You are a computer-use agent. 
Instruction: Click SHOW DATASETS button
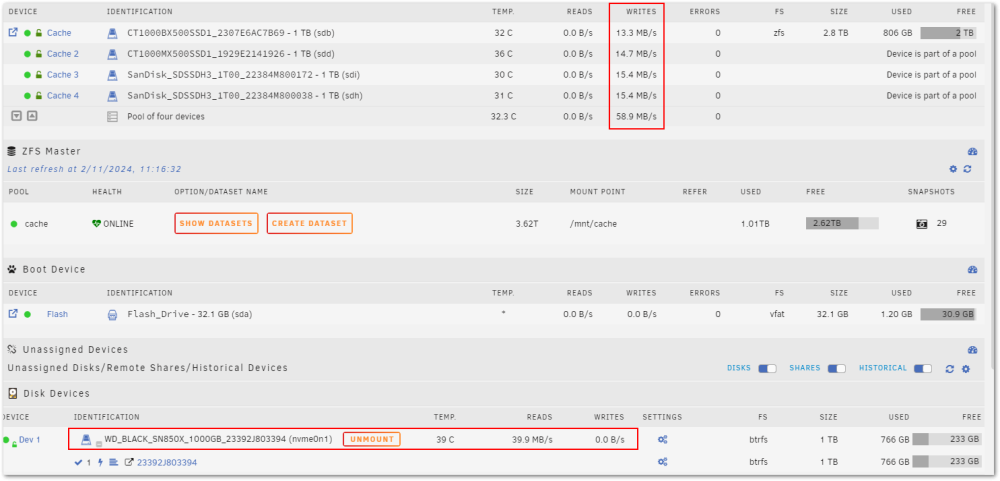[216, 223]
